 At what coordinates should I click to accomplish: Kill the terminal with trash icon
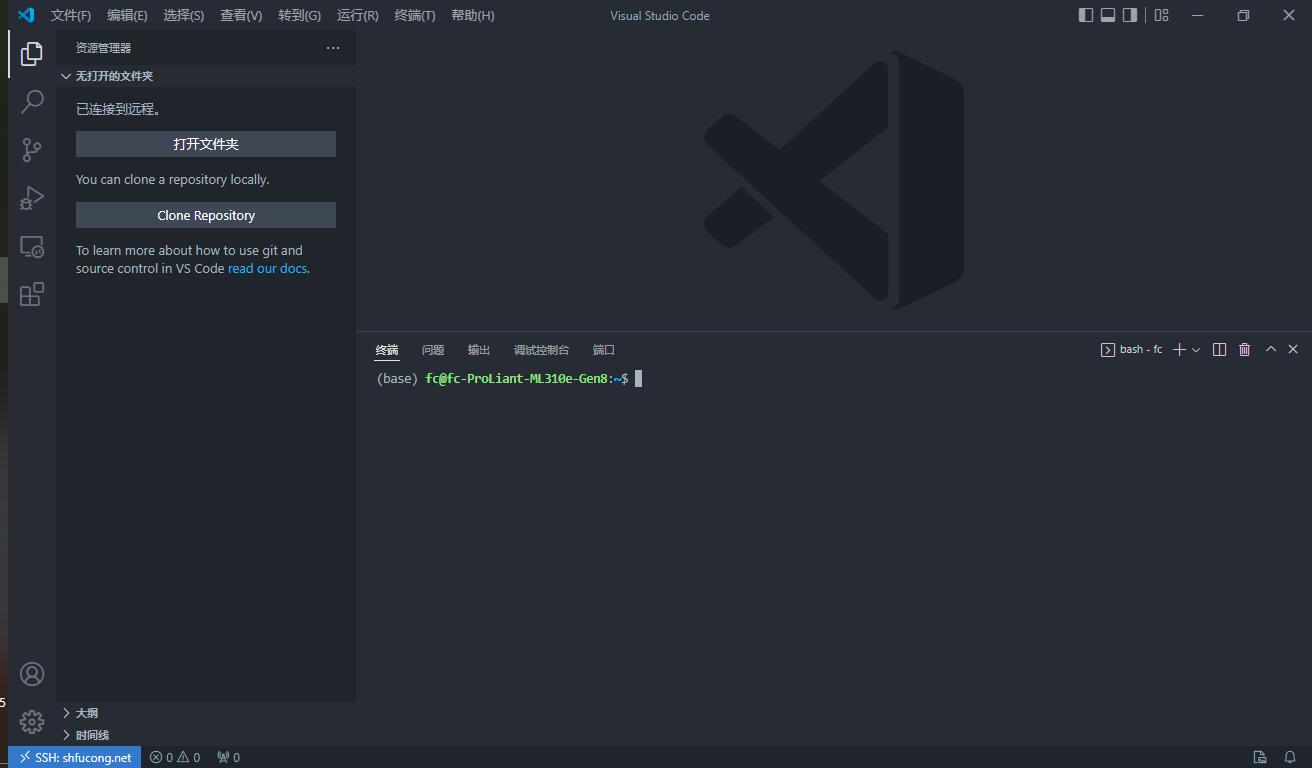coord(1245,349)
